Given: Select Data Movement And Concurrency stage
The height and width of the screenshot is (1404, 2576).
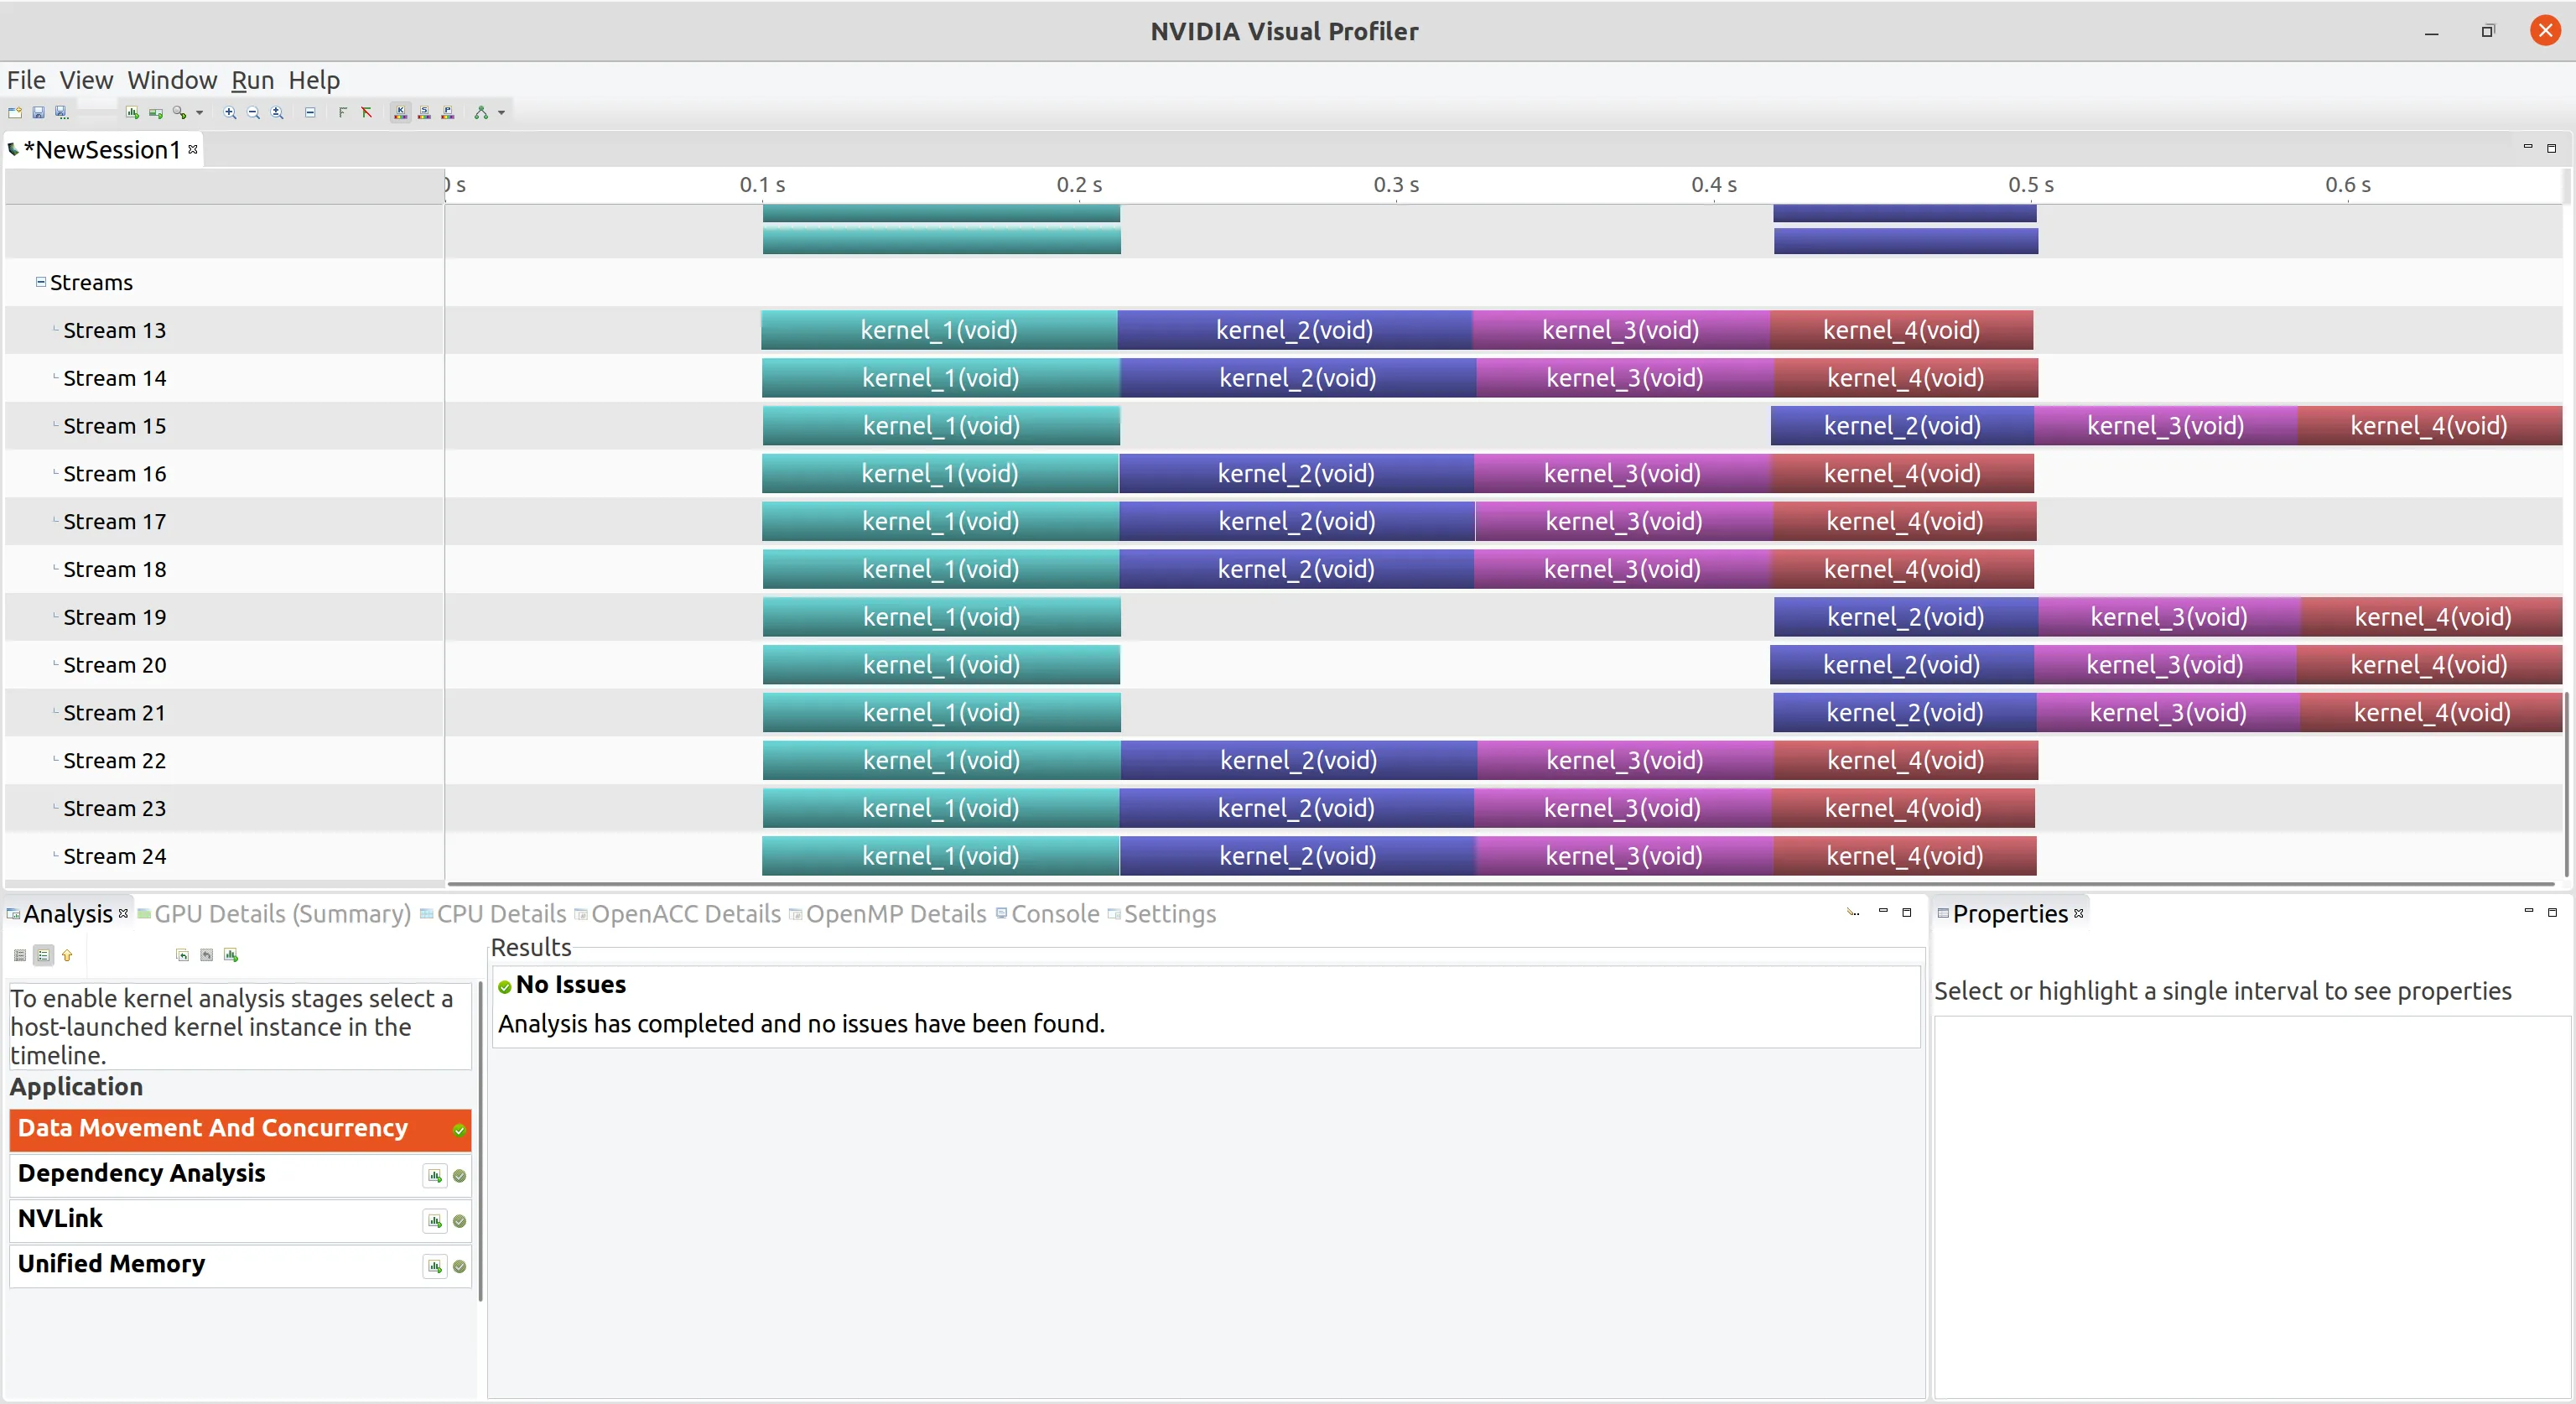Looking at the screenshot, I should [240, 1129].
